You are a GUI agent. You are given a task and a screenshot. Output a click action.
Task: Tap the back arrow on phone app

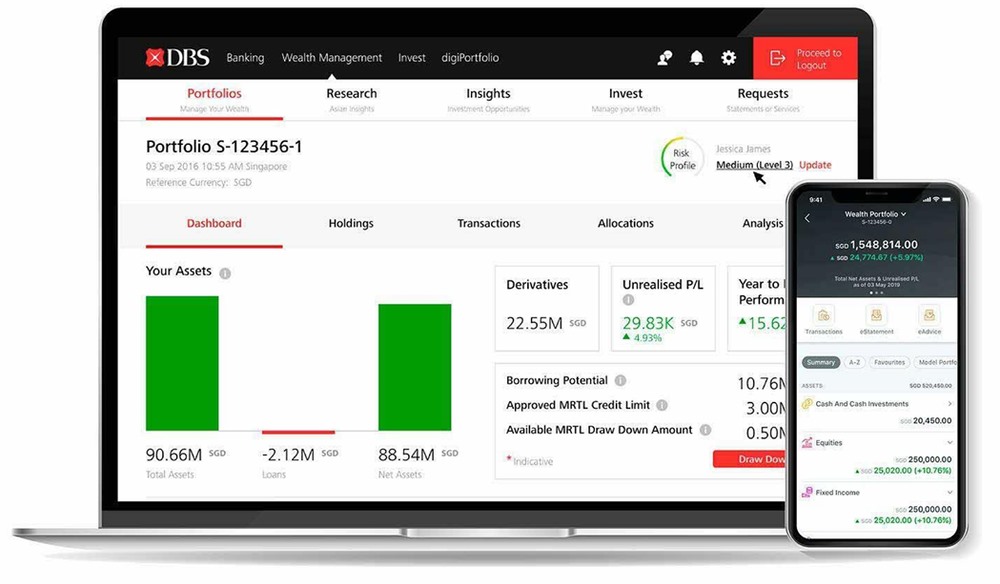tap(808, 218)
